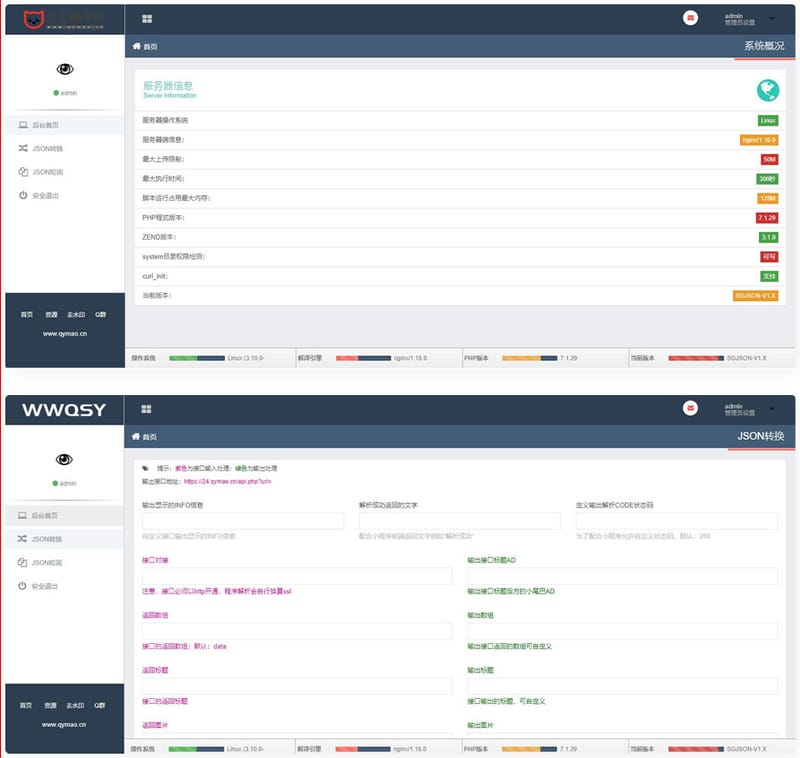
Task: Open JSON轮询 in the WWQSY sidebar
Action: coord(47,563)
